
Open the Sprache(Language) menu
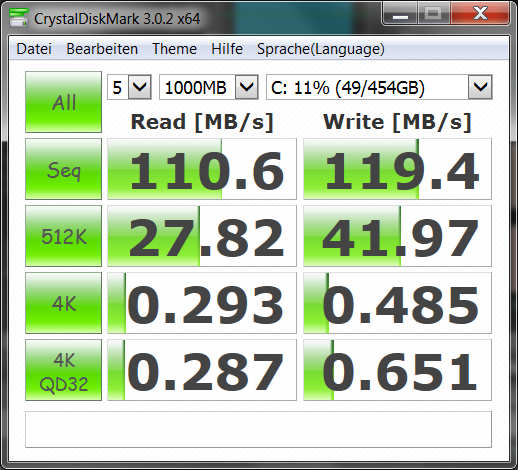[321, 49]
